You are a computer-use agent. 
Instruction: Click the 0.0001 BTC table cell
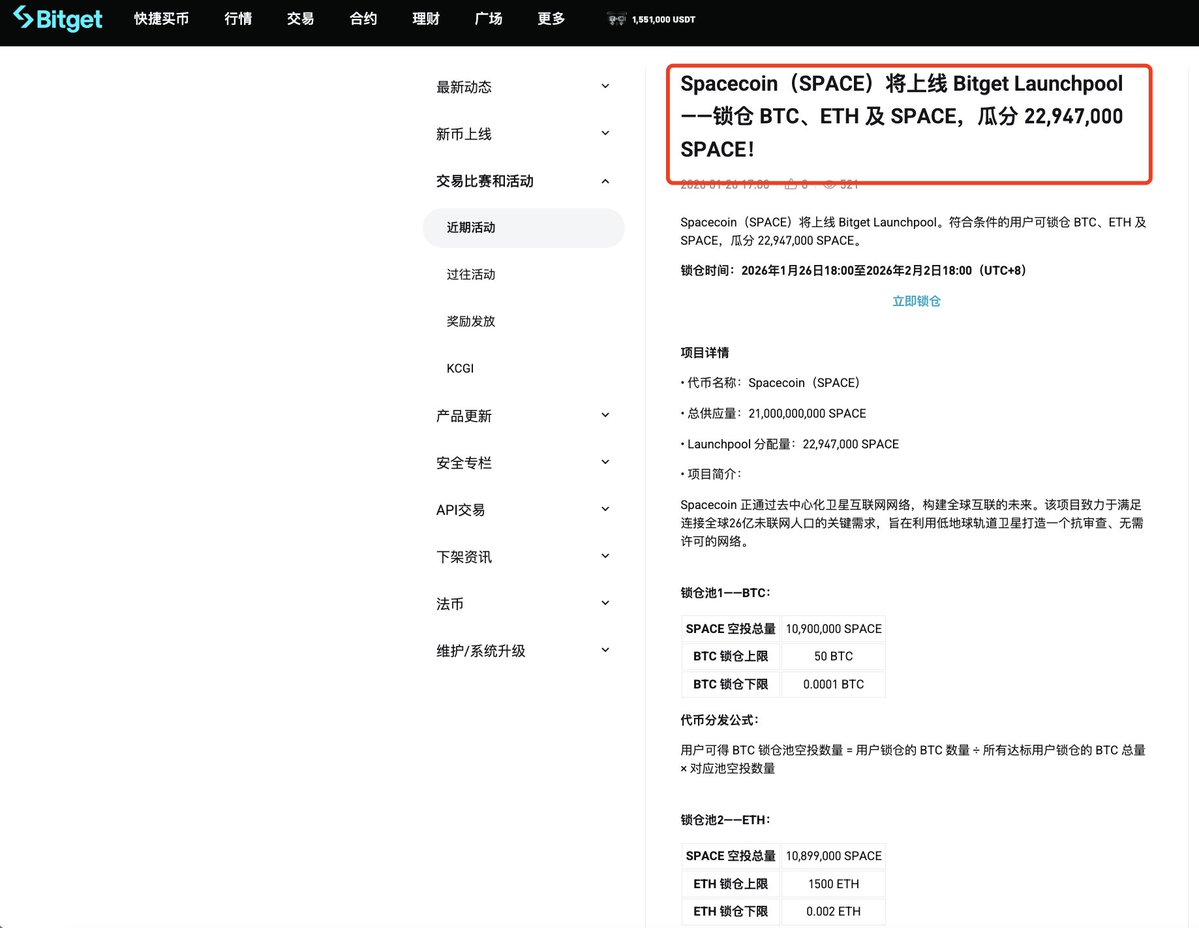coord(833,684)
